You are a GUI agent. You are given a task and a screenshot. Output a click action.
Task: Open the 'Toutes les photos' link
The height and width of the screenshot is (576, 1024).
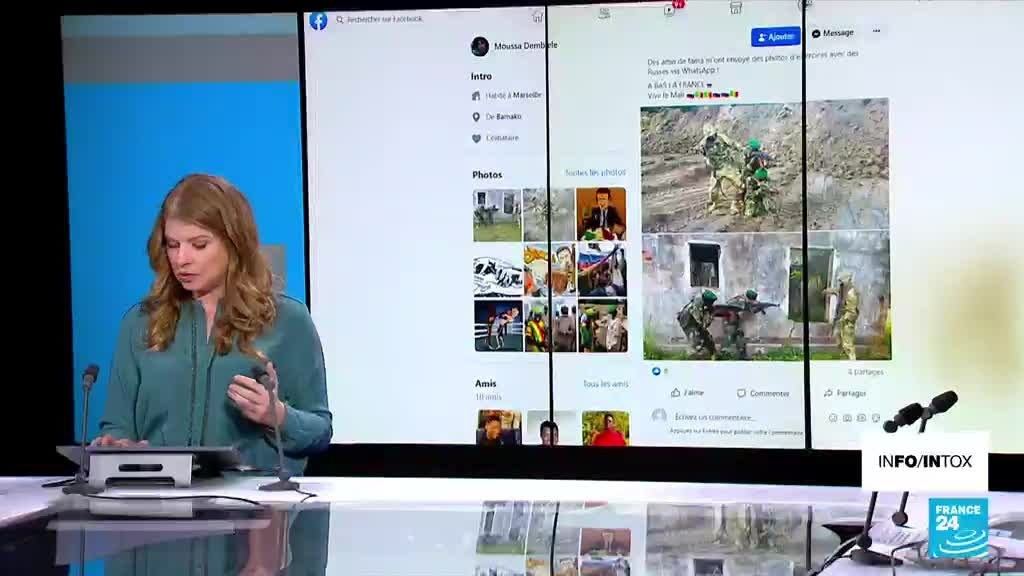pos(595,173)
